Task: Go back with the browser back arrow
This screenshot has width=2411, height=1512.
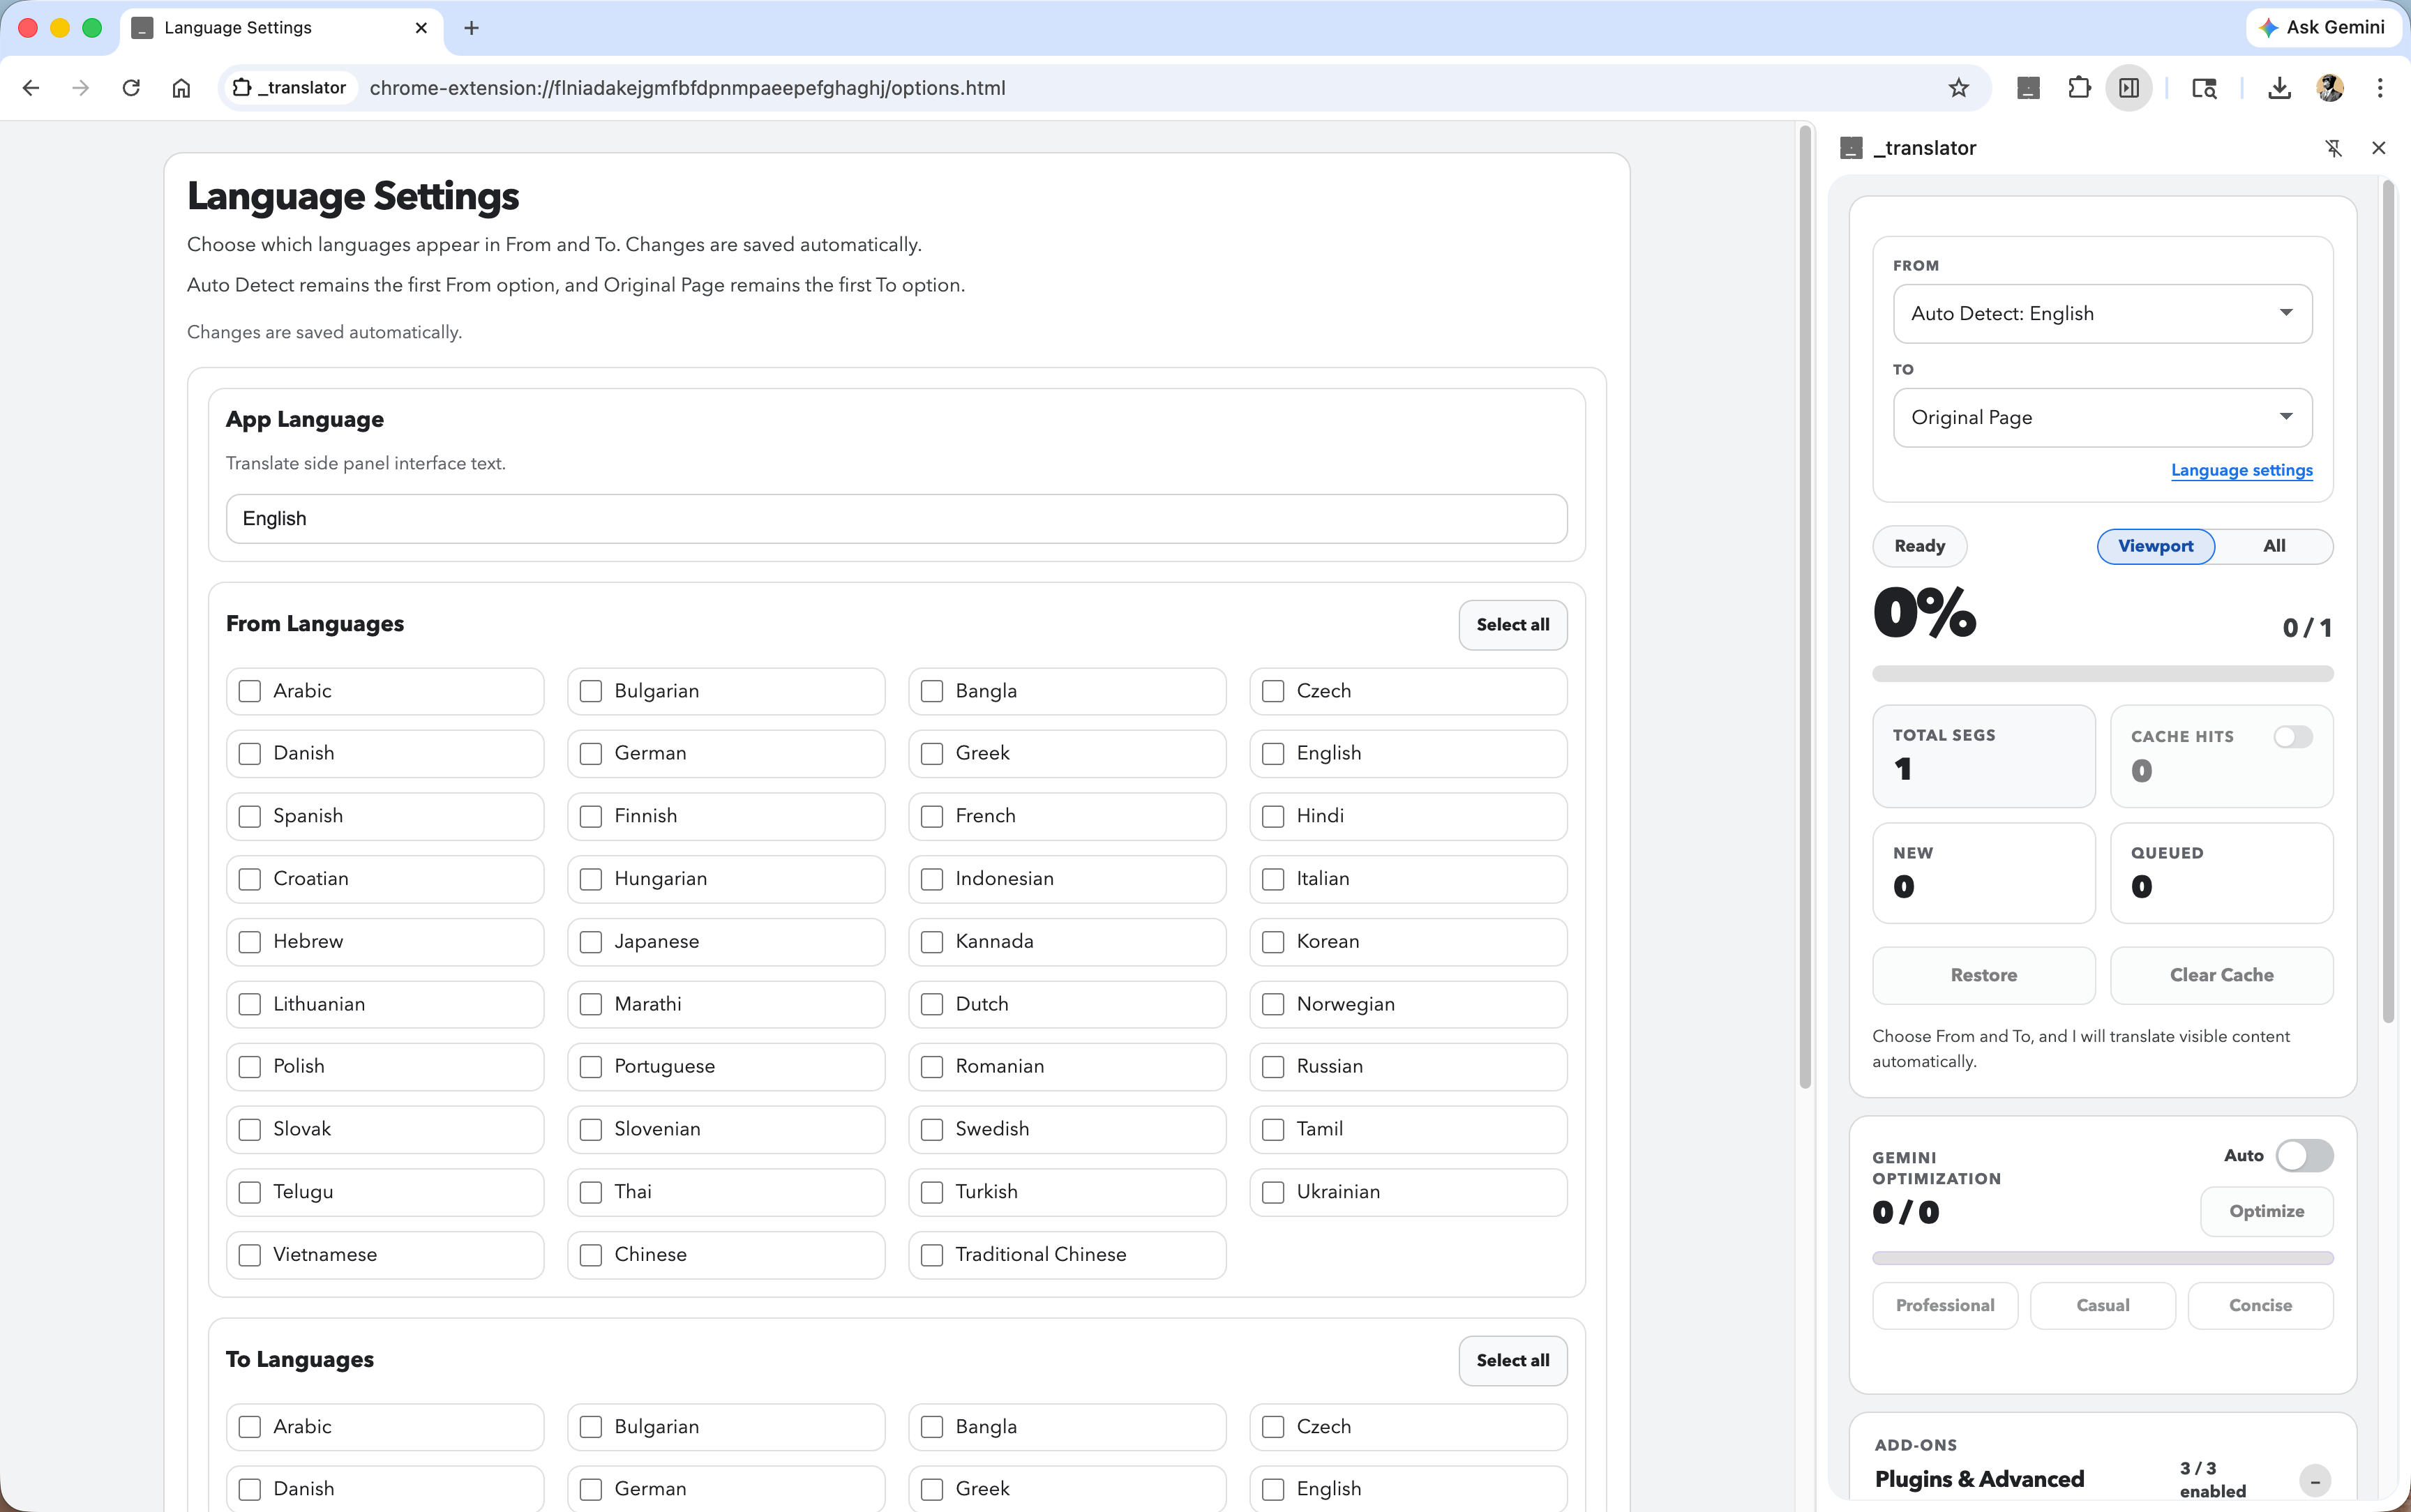Action: click(31, 88)
